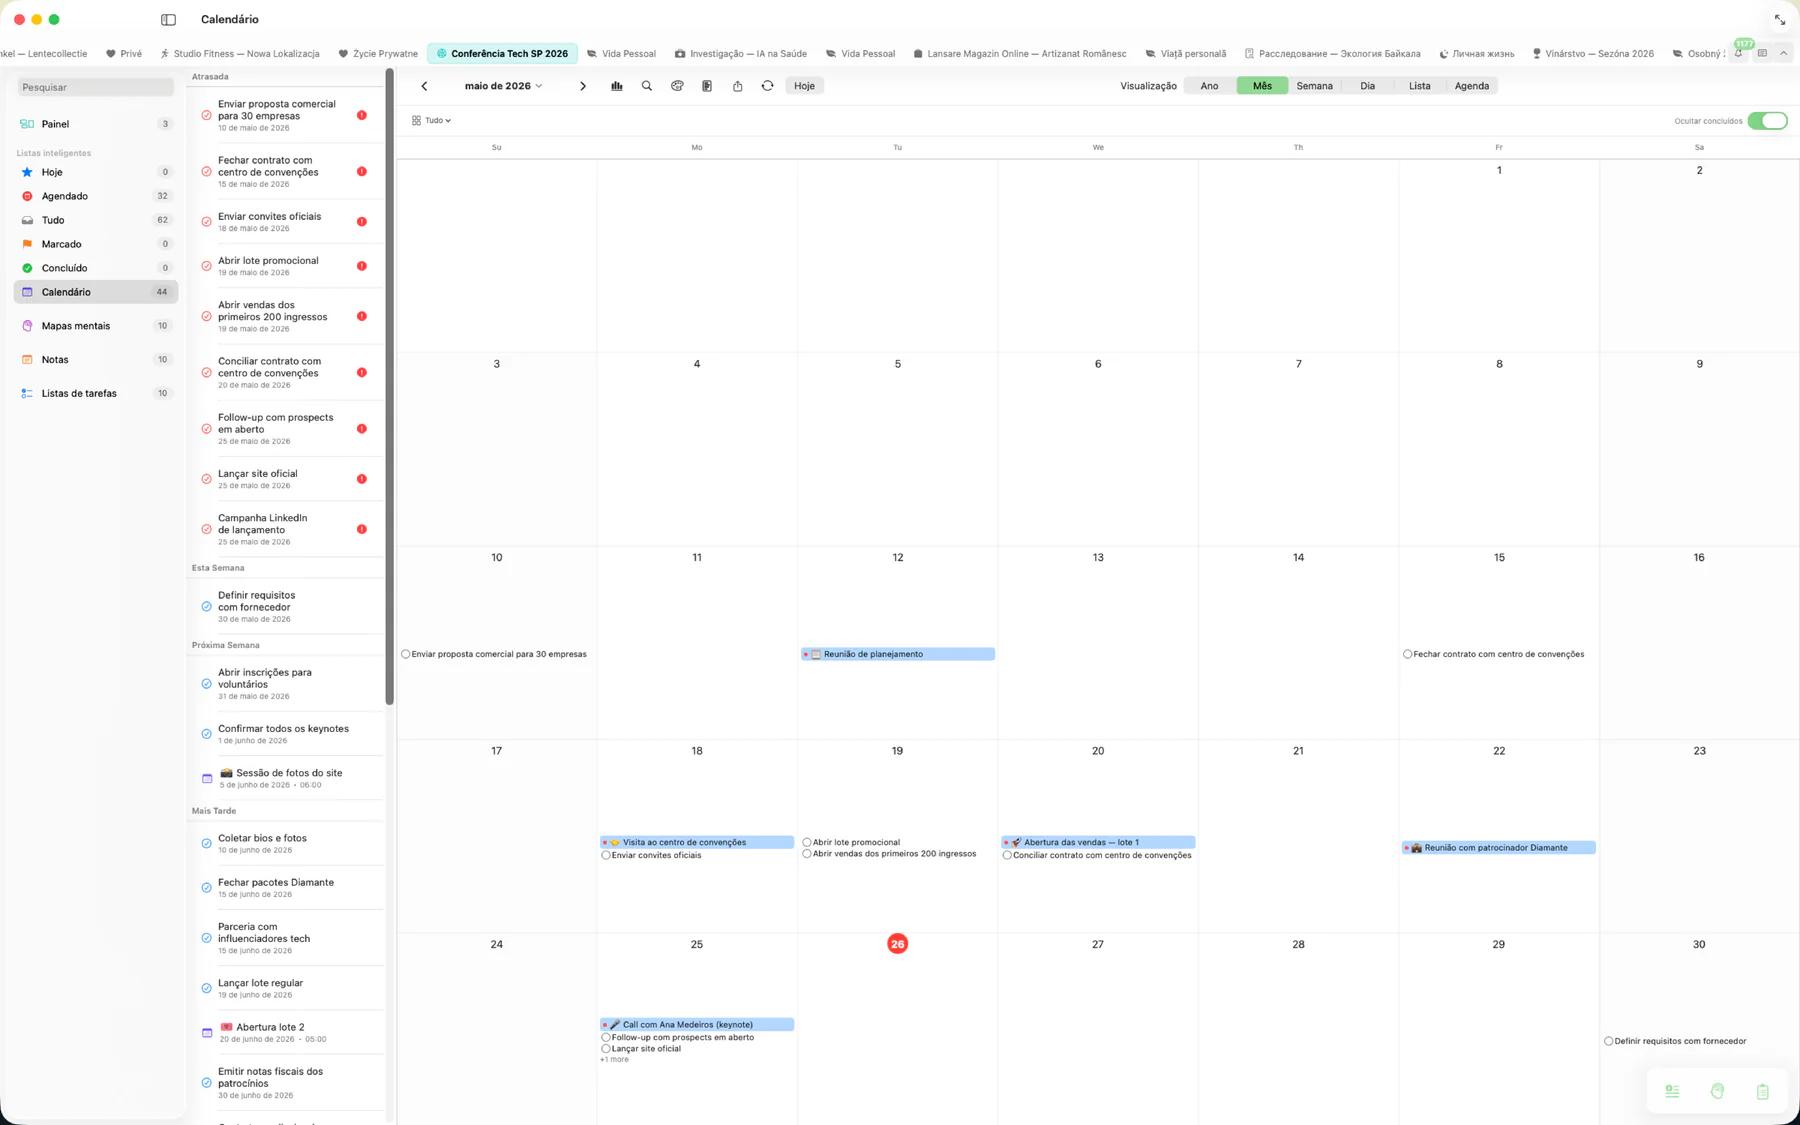Check circle for Lançar site oficial on May 25
1800x1125 pixels.
point(606,1049)
